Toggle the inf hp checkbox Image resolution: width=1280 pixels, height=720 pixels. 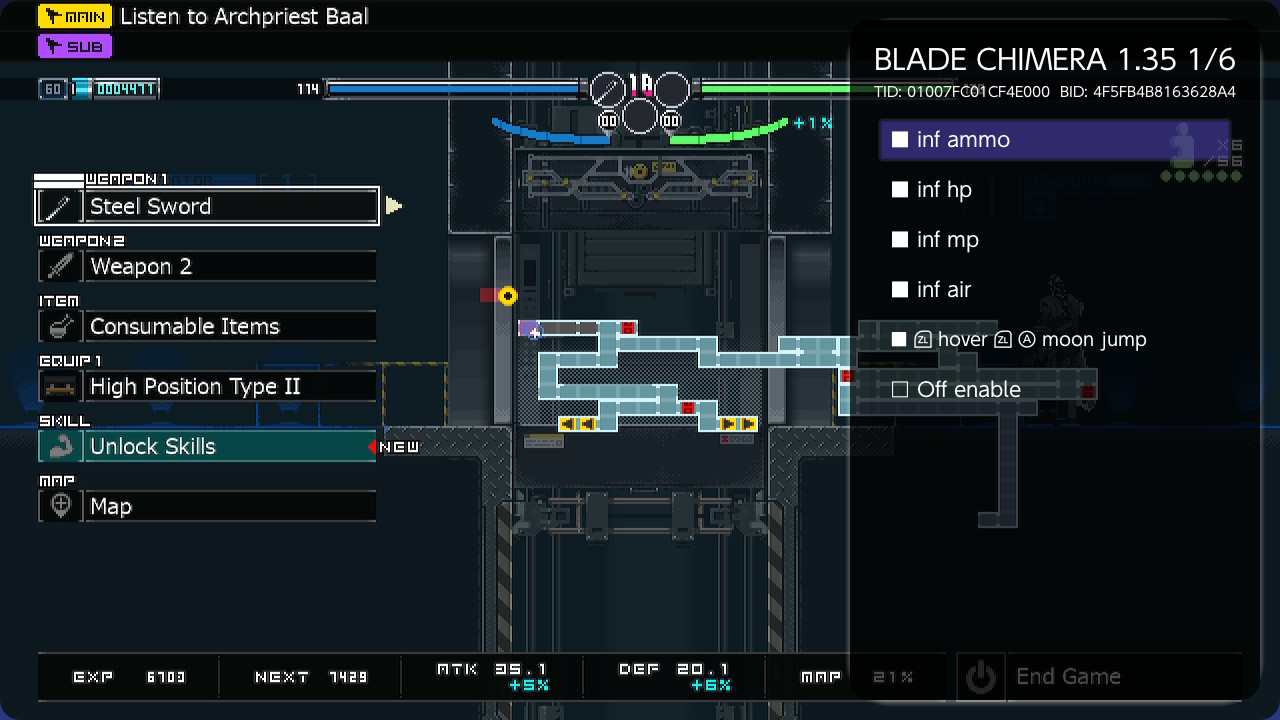899,189
